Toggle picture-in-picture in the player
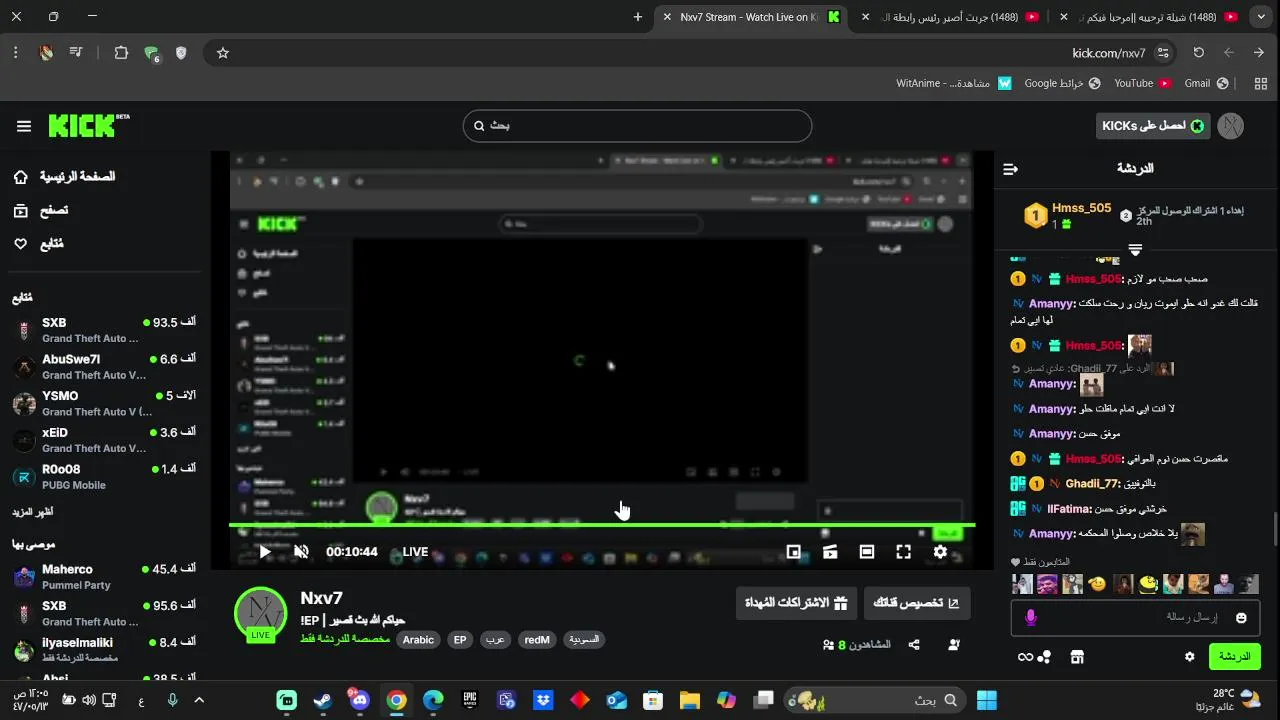1280x720 pixels. [793, 552]
